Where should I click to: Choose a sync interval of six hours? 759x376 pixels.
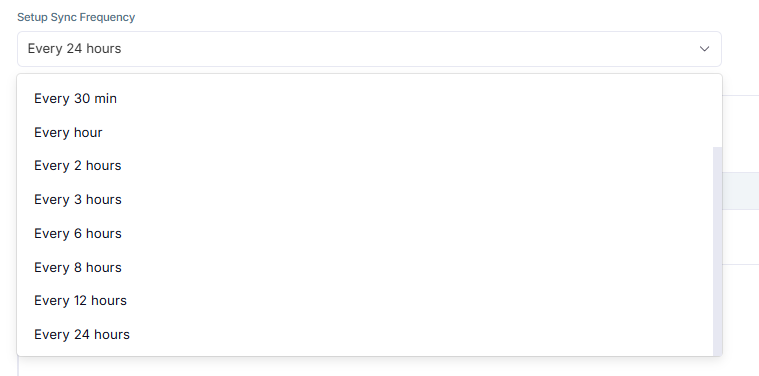tap(365, 233)
